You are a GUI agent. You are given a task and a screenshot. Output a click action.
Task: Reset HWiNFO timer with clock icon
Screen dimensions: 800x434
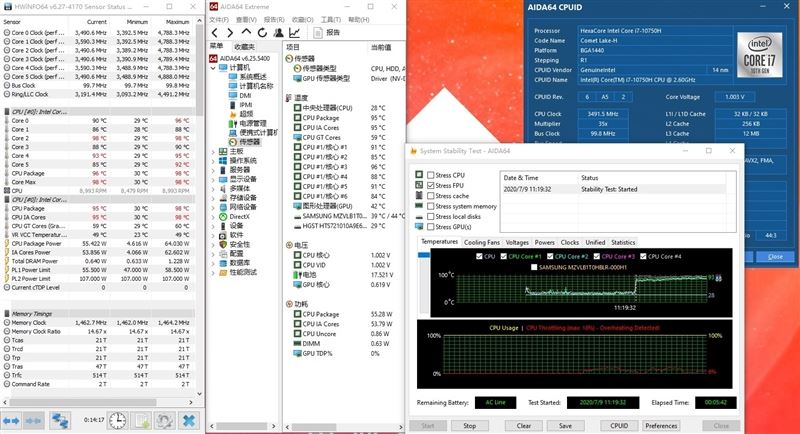pos(117,421)
